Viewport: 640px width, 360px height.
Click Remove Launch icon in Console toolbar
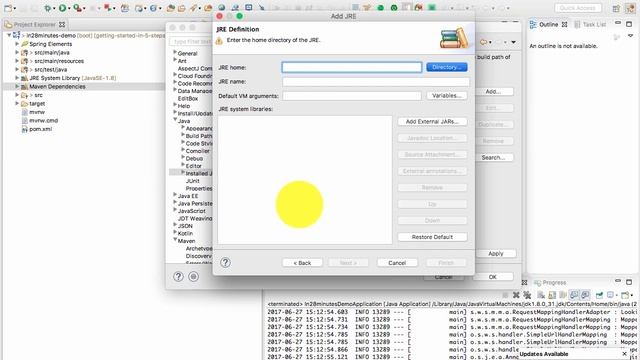pos(516,295)
